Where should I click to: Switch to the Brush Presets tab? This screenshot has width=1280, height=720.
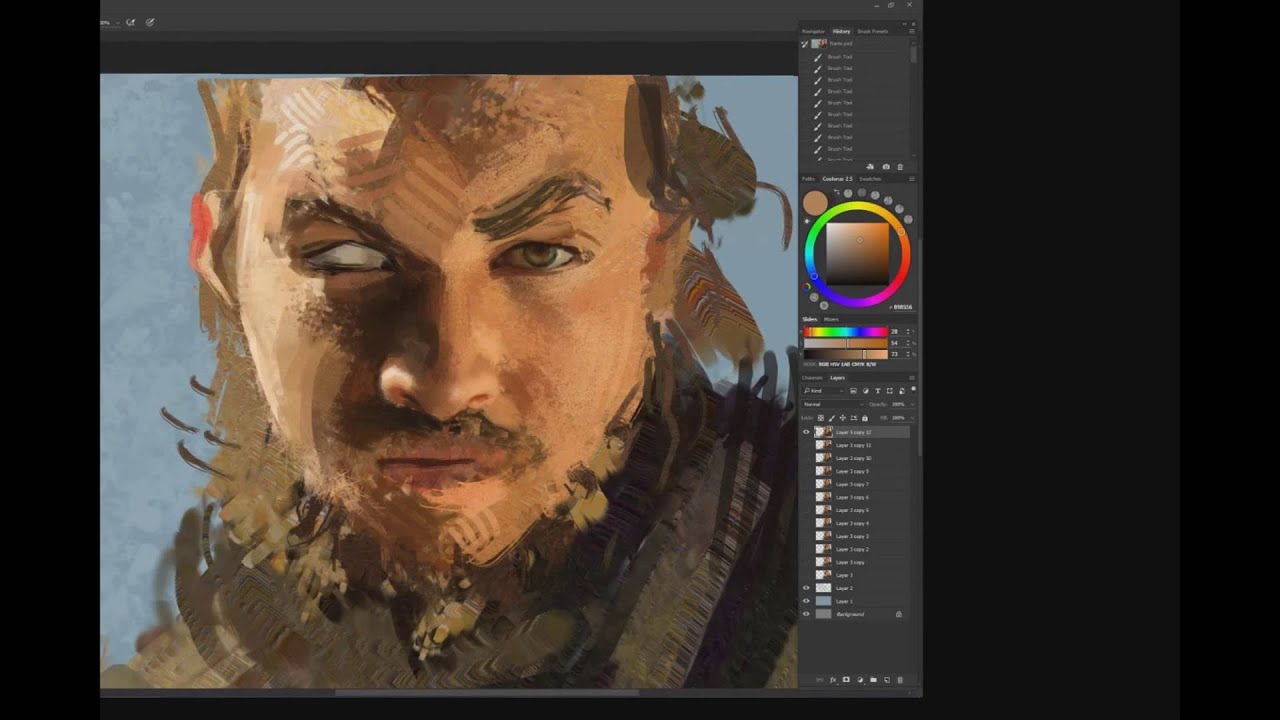click(873, 31)
